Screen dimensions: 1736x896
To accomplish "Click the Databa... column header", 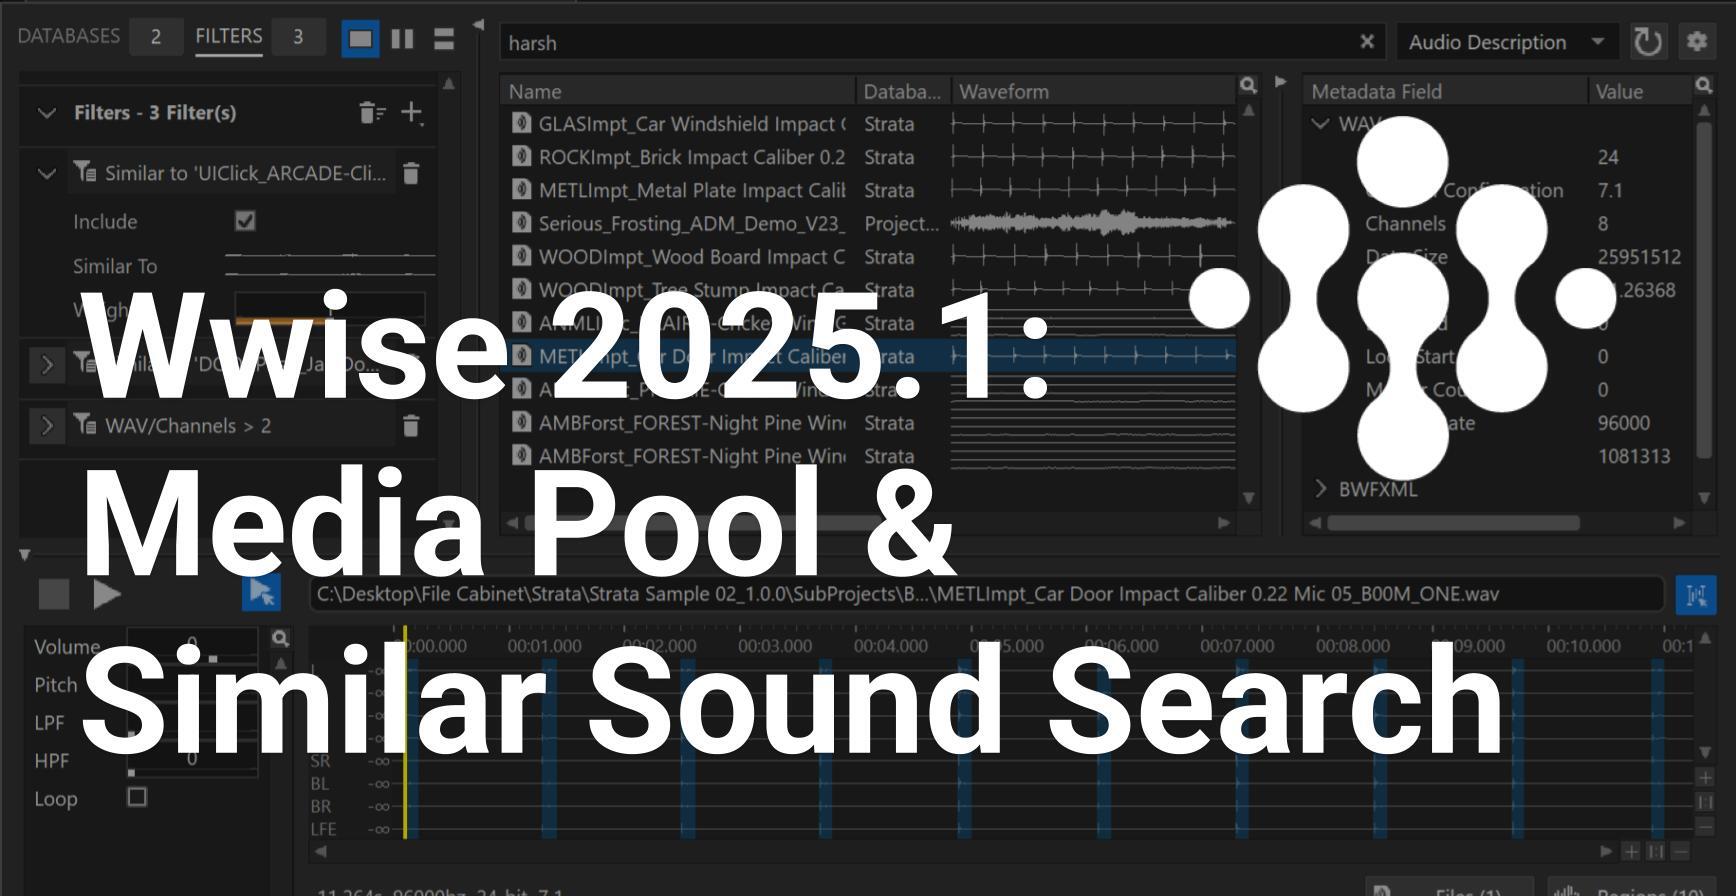I will point(902,91).
